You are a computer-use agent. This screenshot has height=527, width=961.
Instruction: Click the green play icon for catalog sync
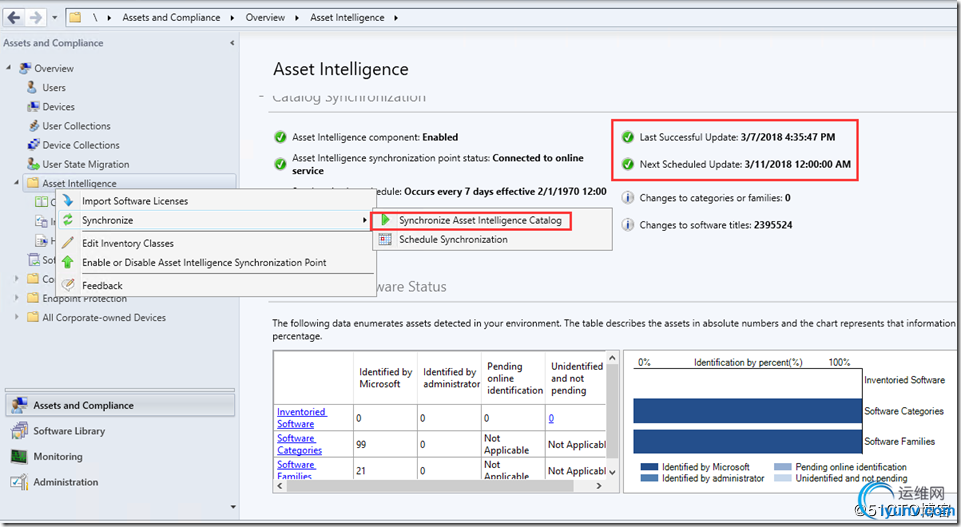(386, 219)
